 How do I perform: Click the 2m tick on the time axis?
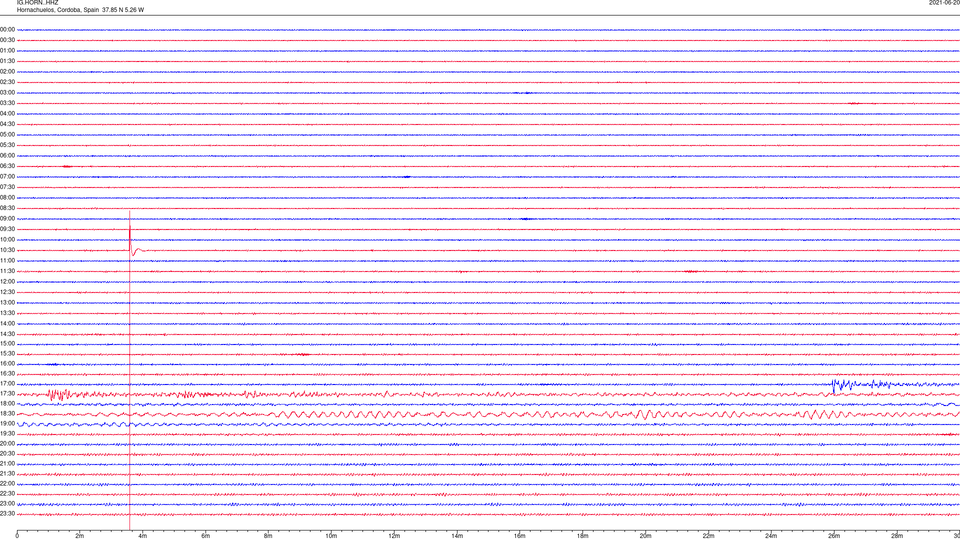tap(80, 536)
